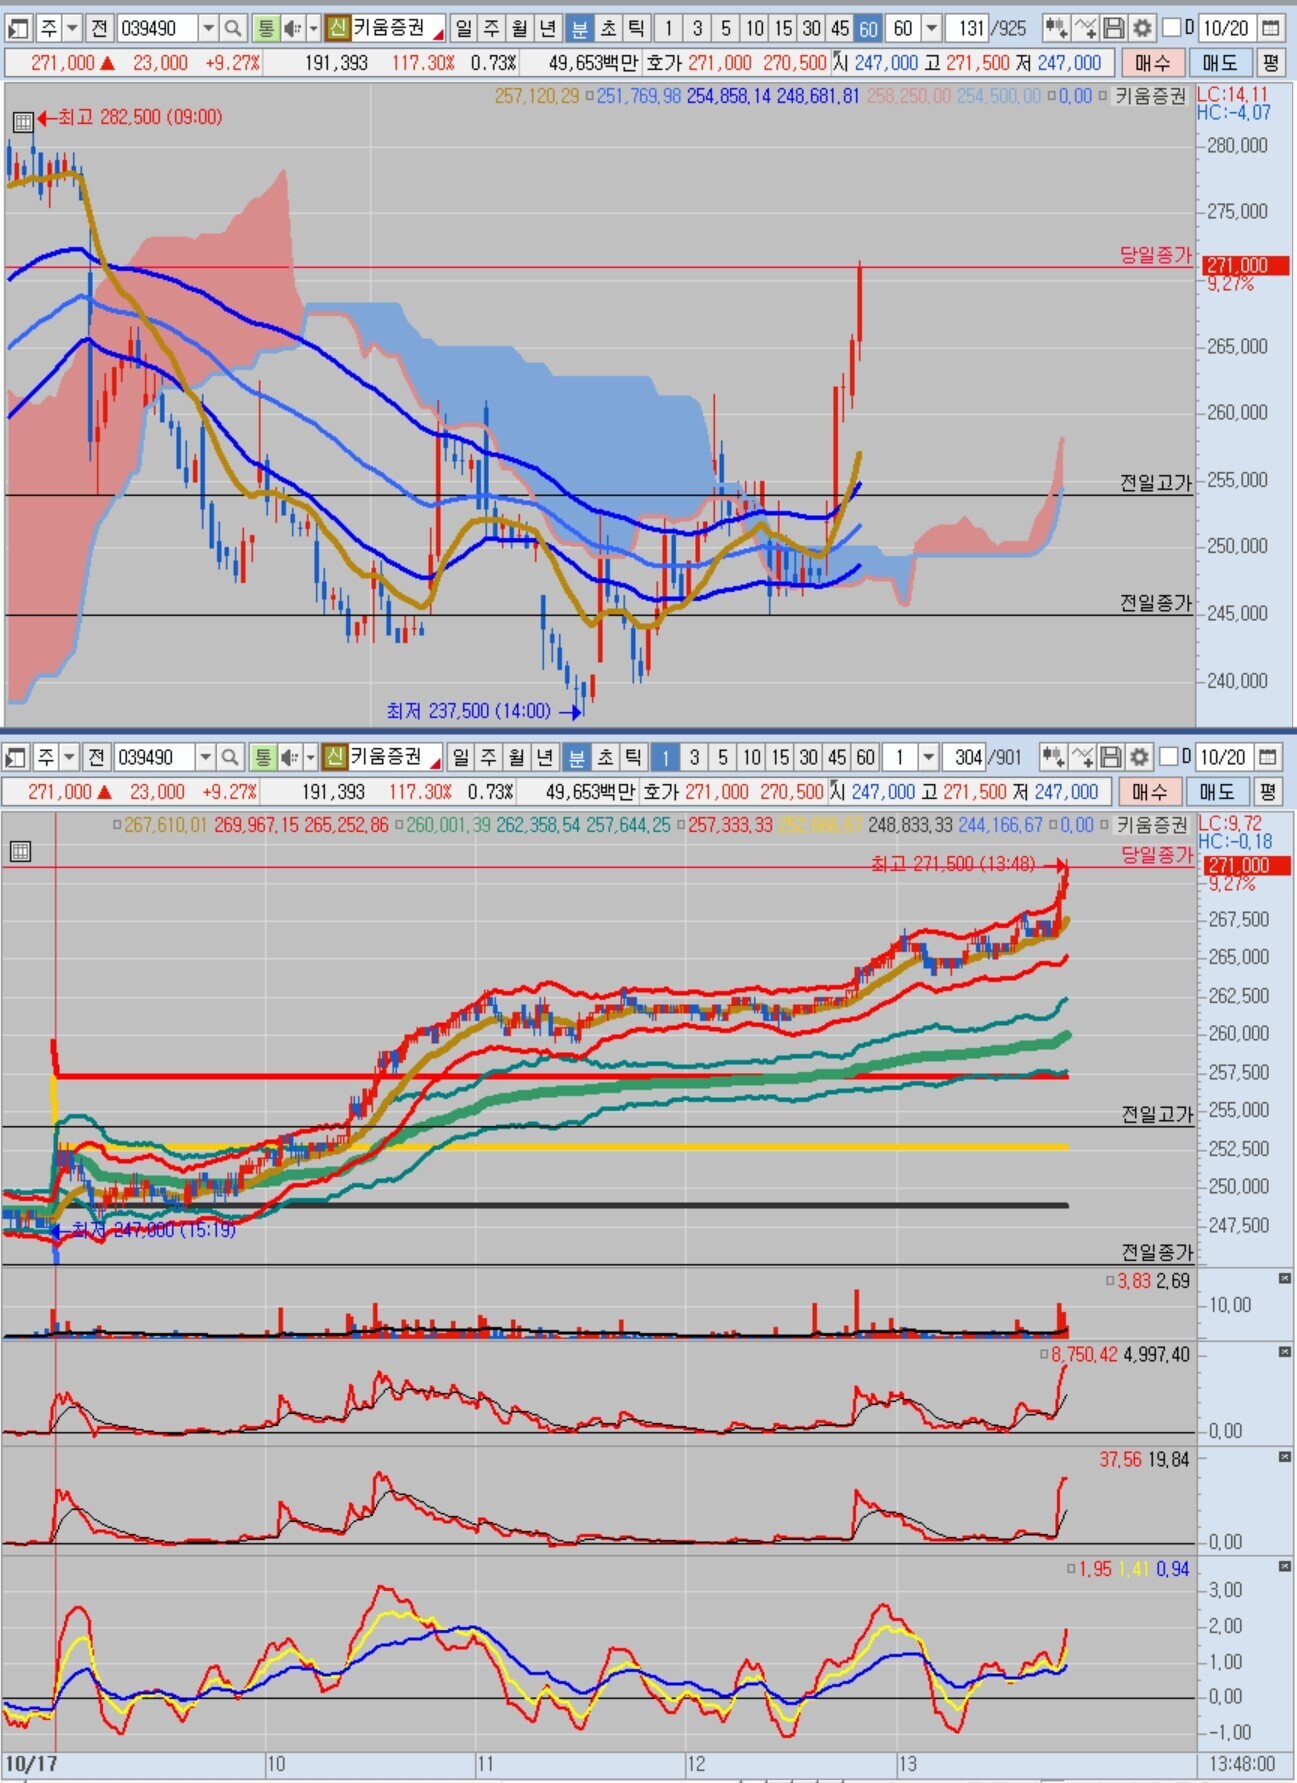Click the grid table icon on the lower chart

pyautogui.click(x=20, y=852)
